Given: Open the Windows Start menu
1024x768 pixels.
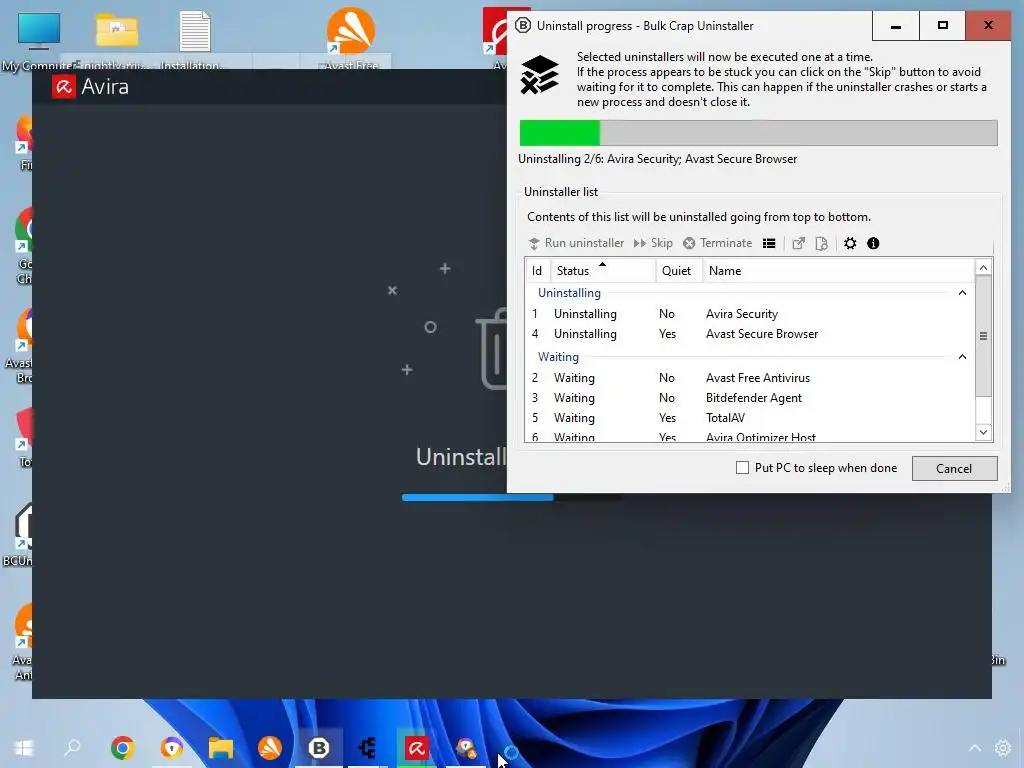Looking at the screenshot, I should [24, 748].
